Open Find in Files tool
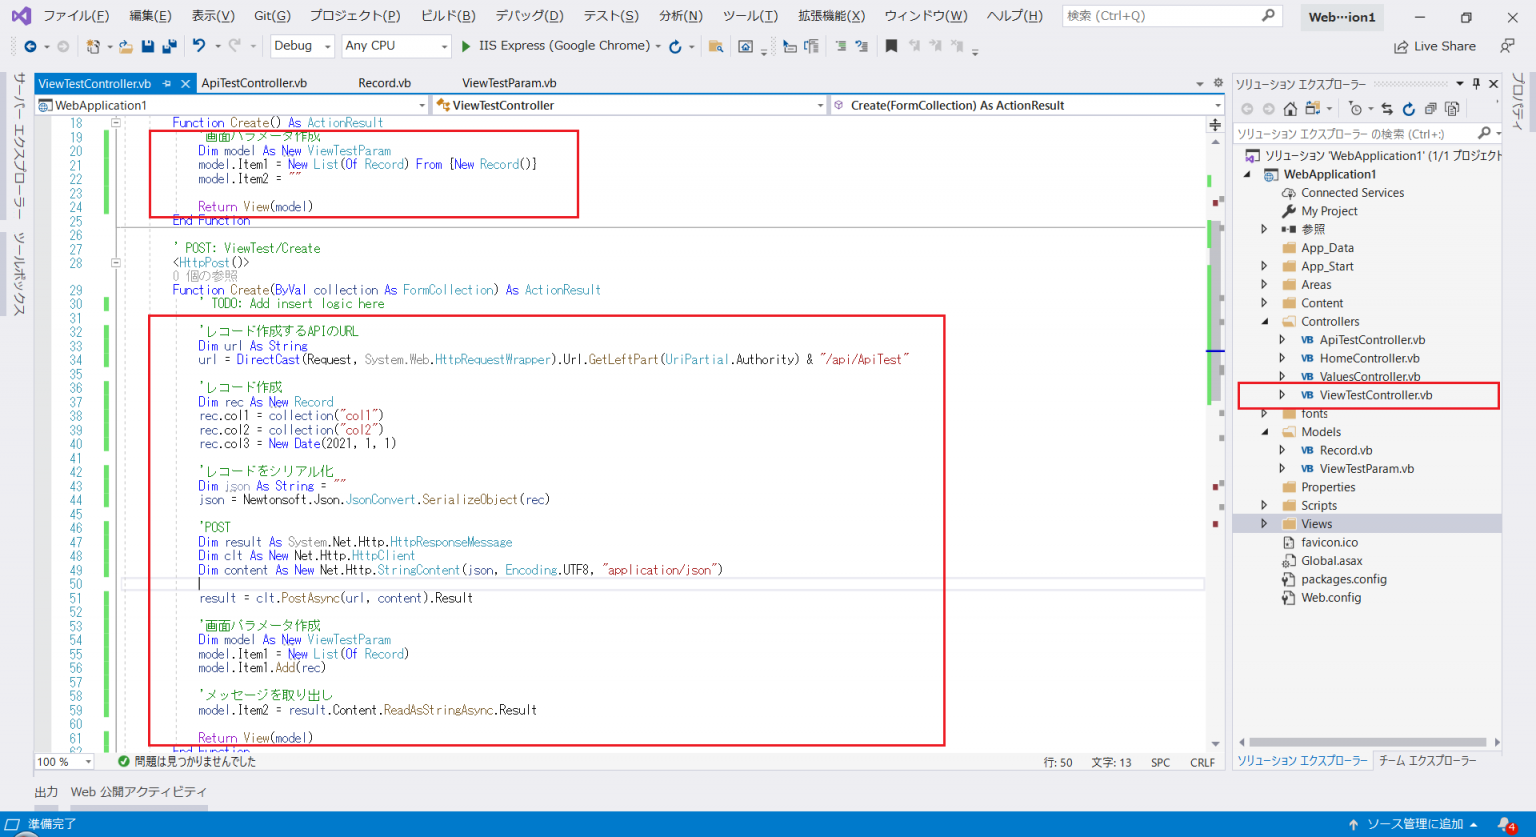The height and width of the screenshot is (837, 1536). coord(716,45)
